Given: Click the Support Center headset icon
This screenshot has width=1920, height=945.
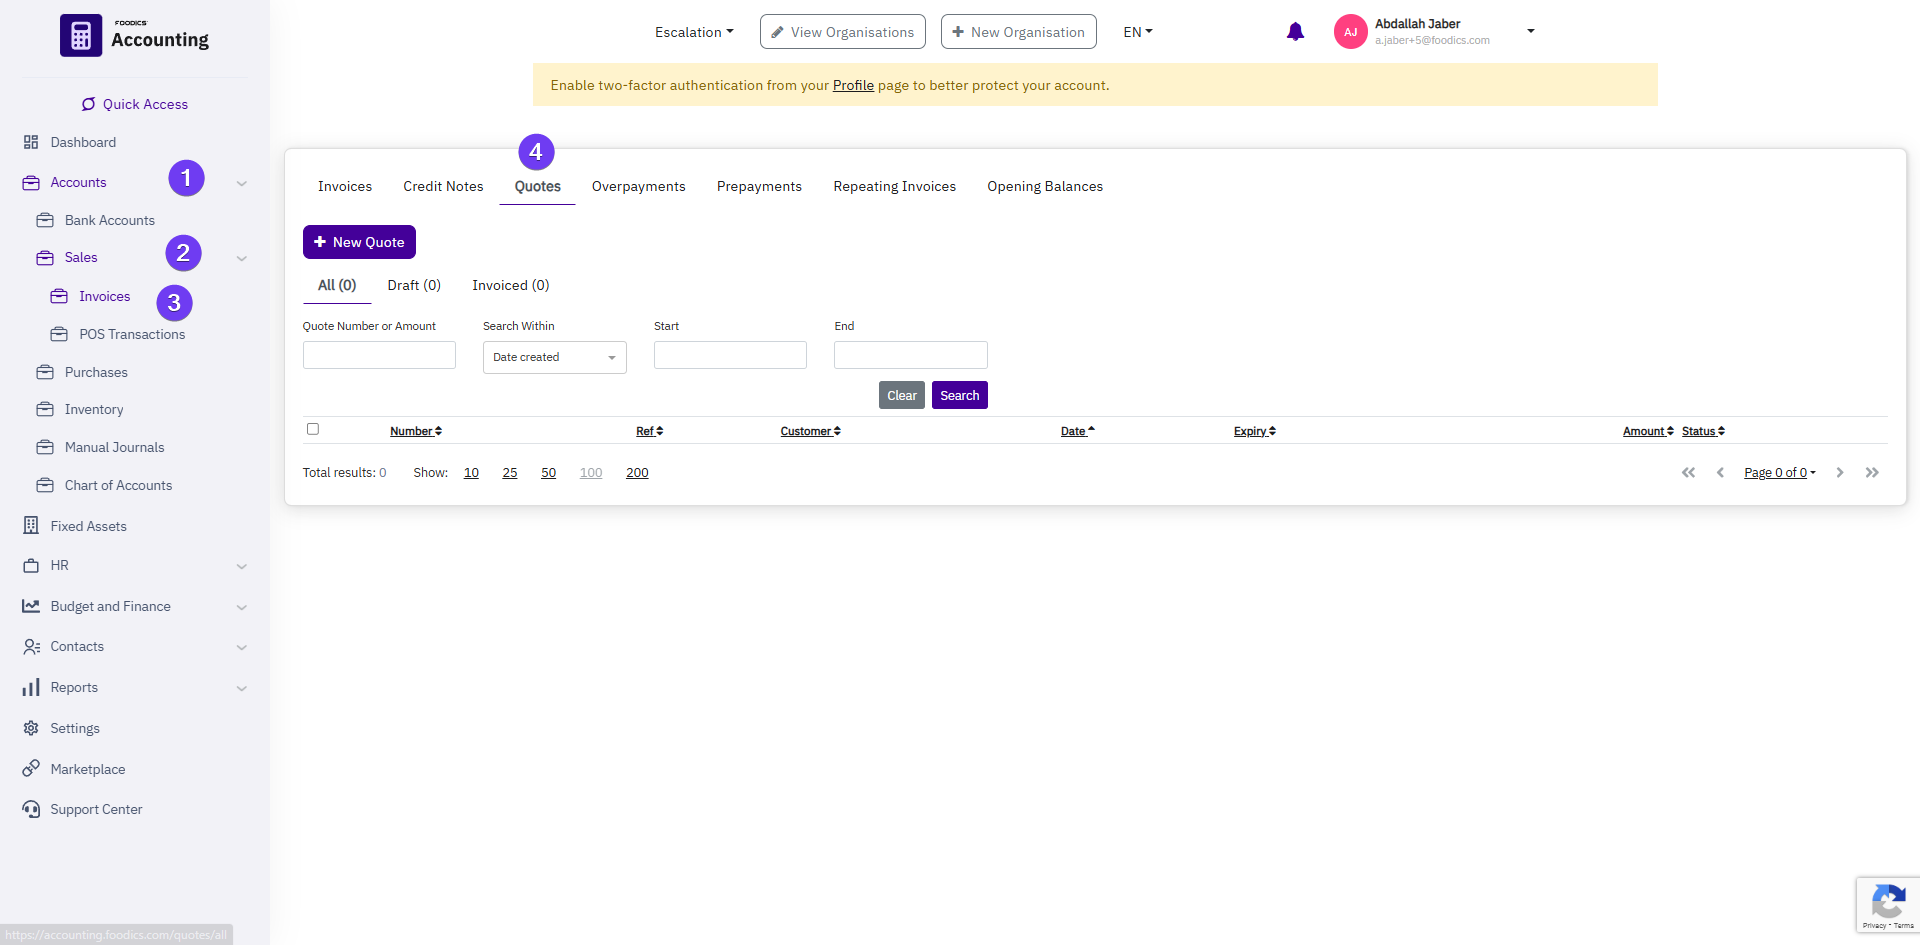Looking at the screenshot, I should [x=31, y=809].
